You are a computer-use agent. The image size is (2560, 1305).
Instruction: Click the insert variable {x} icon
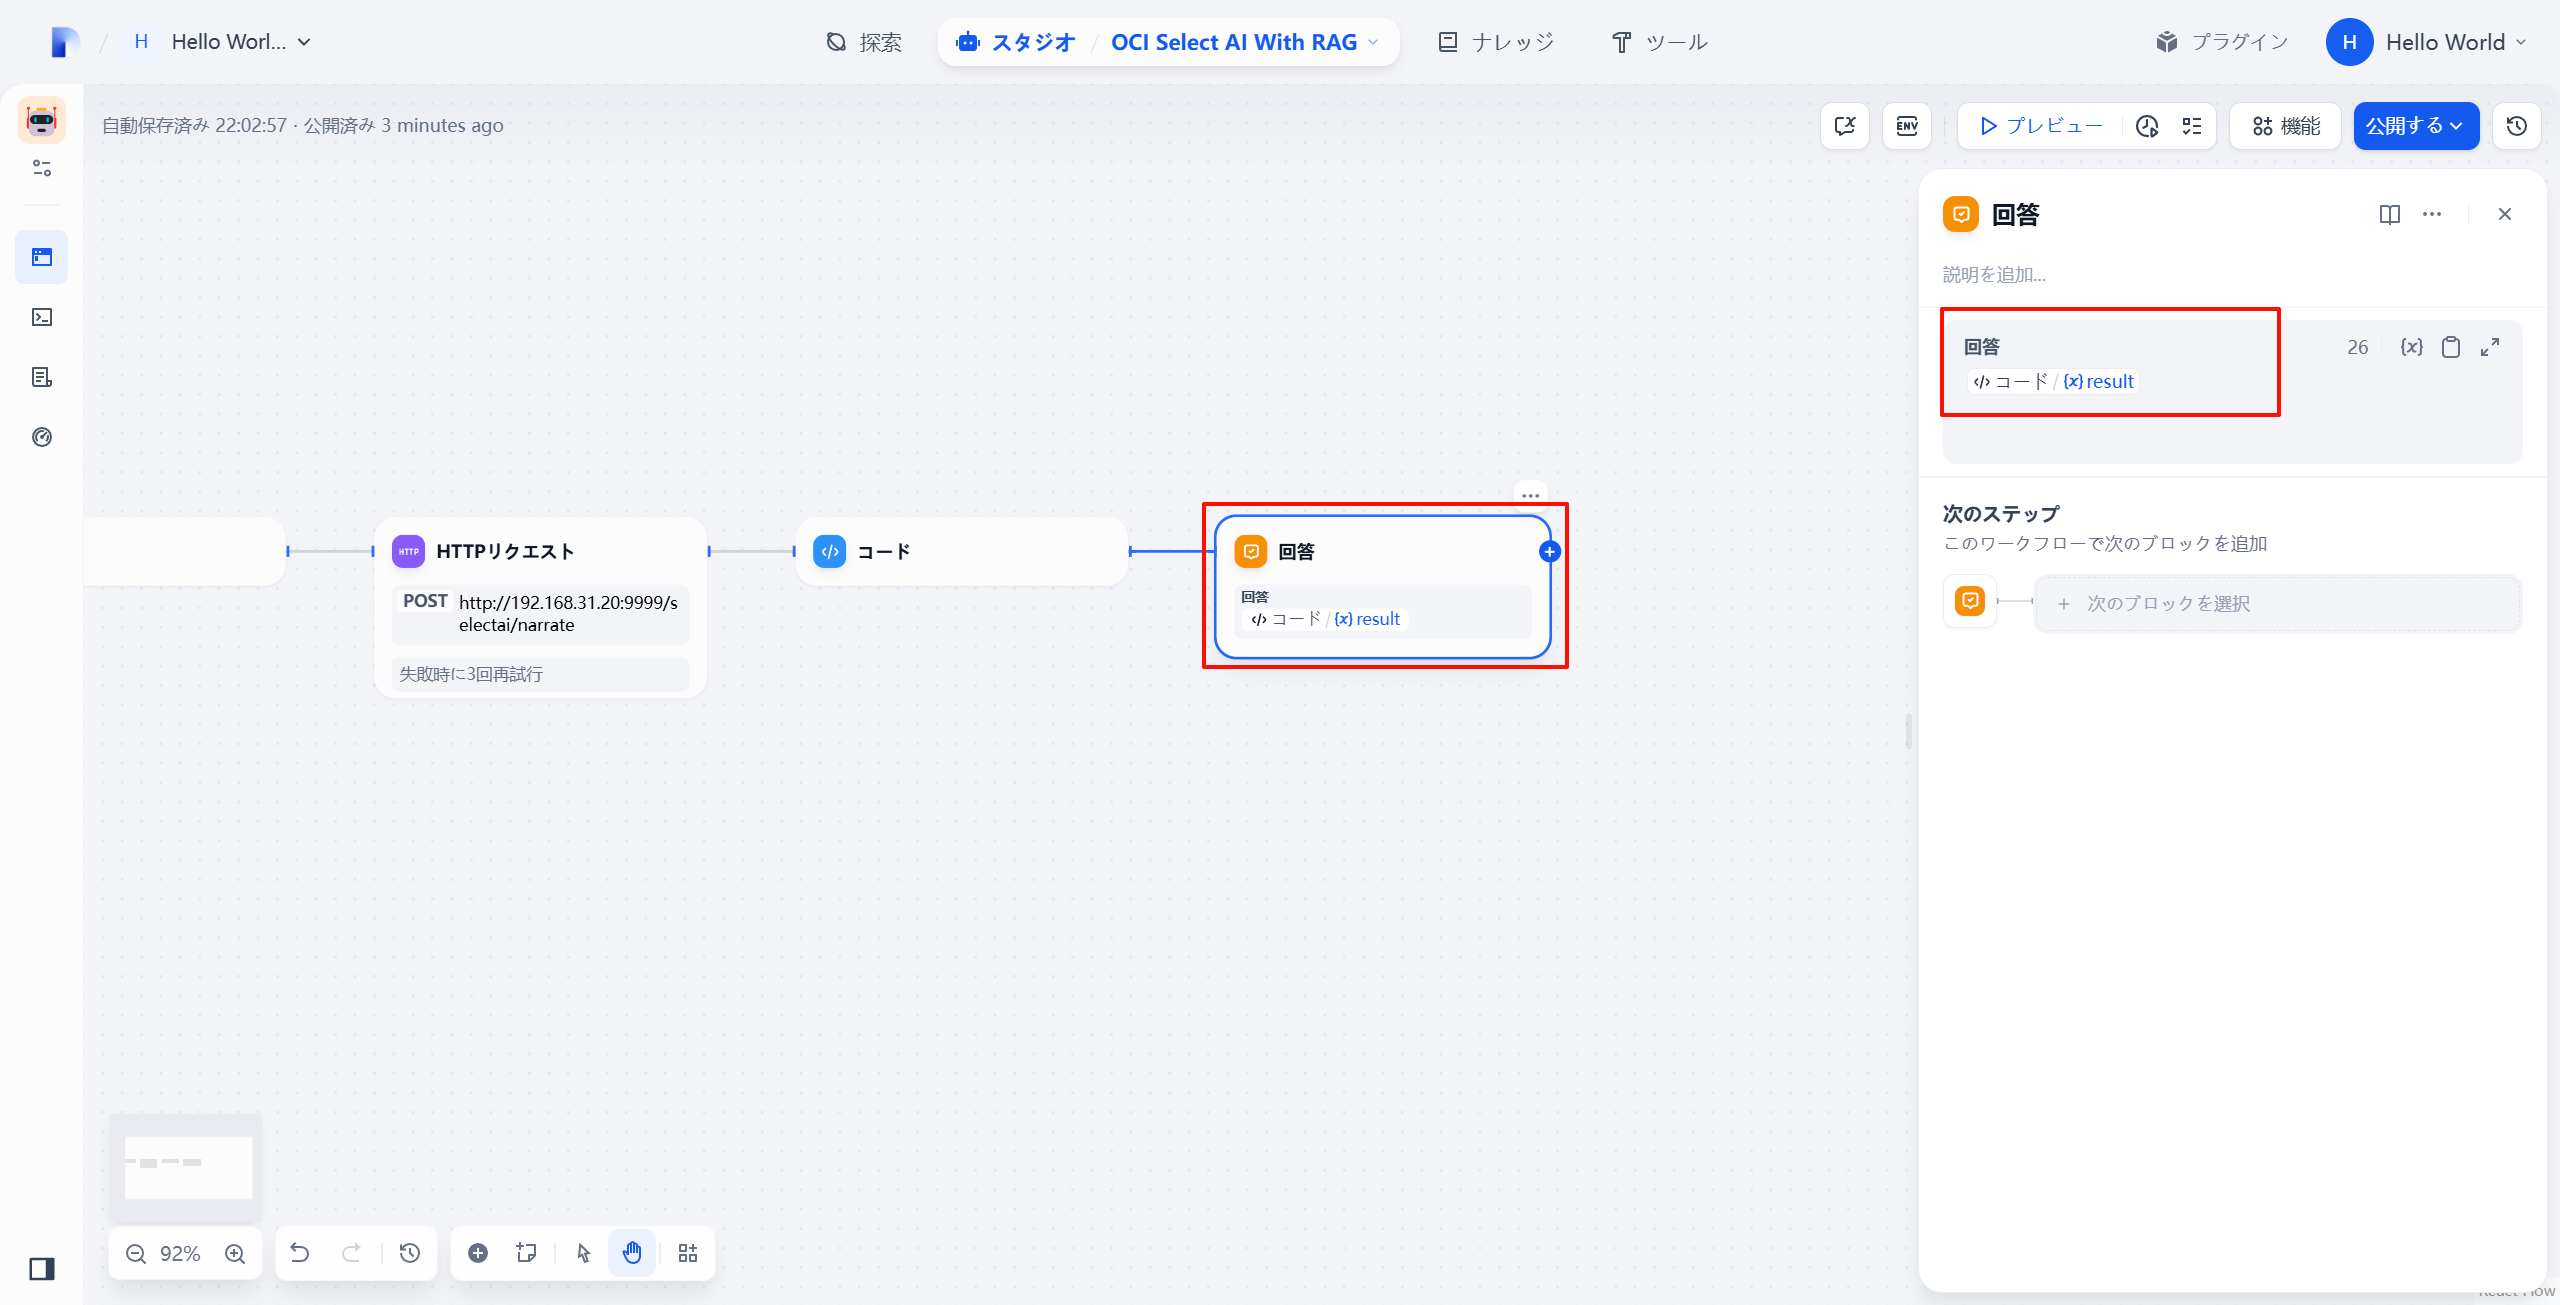pos(2411,347)
